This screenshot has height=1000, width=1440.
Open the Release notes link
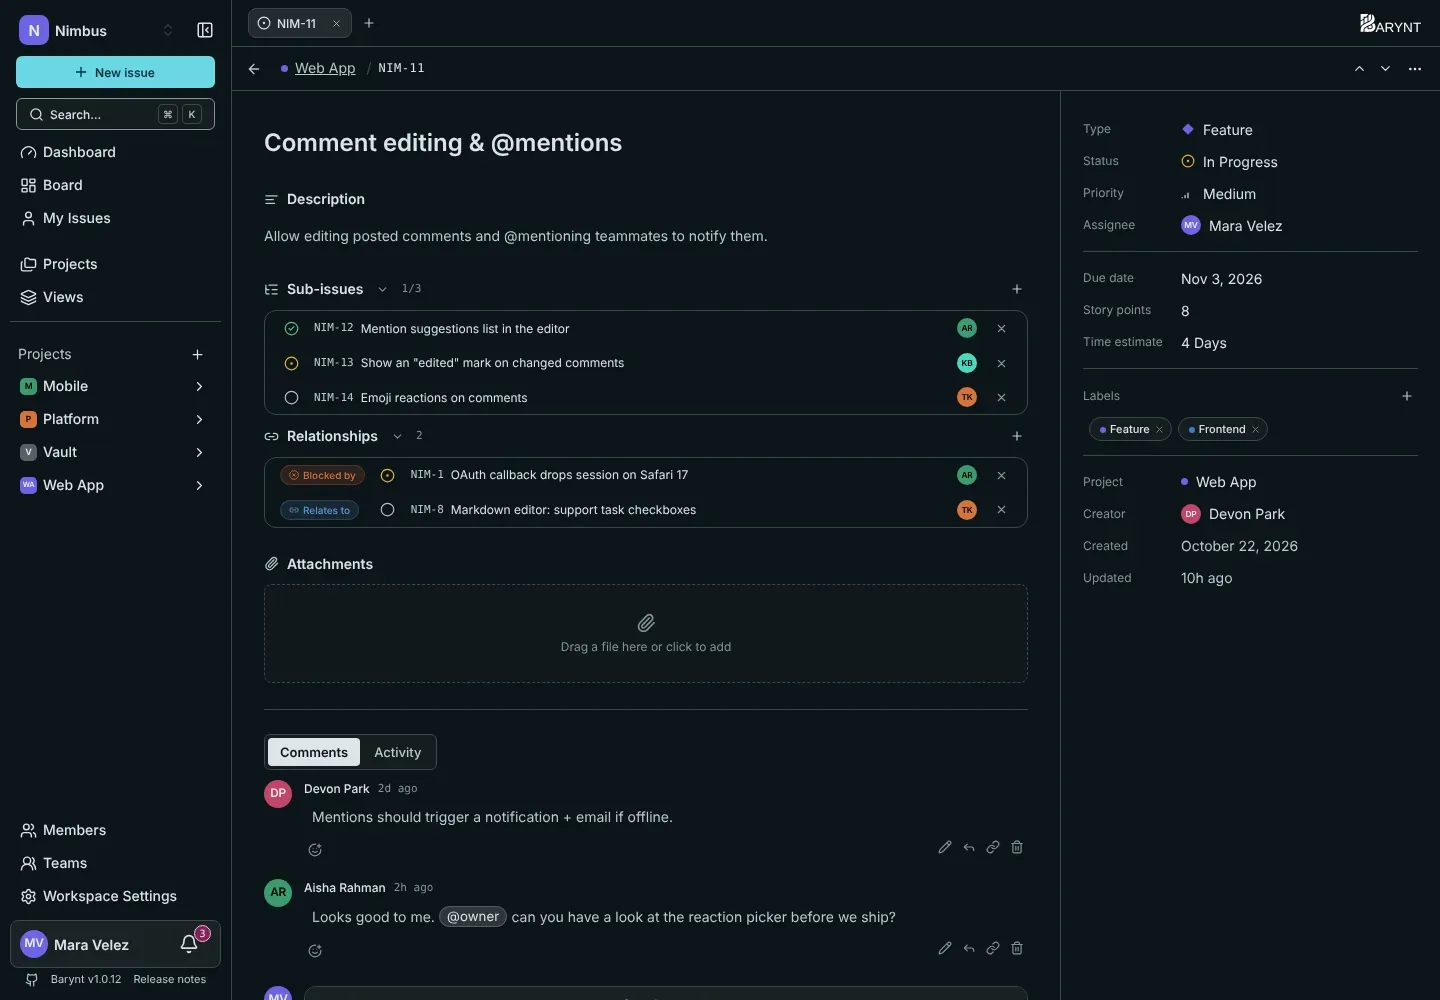pos(170,979)
